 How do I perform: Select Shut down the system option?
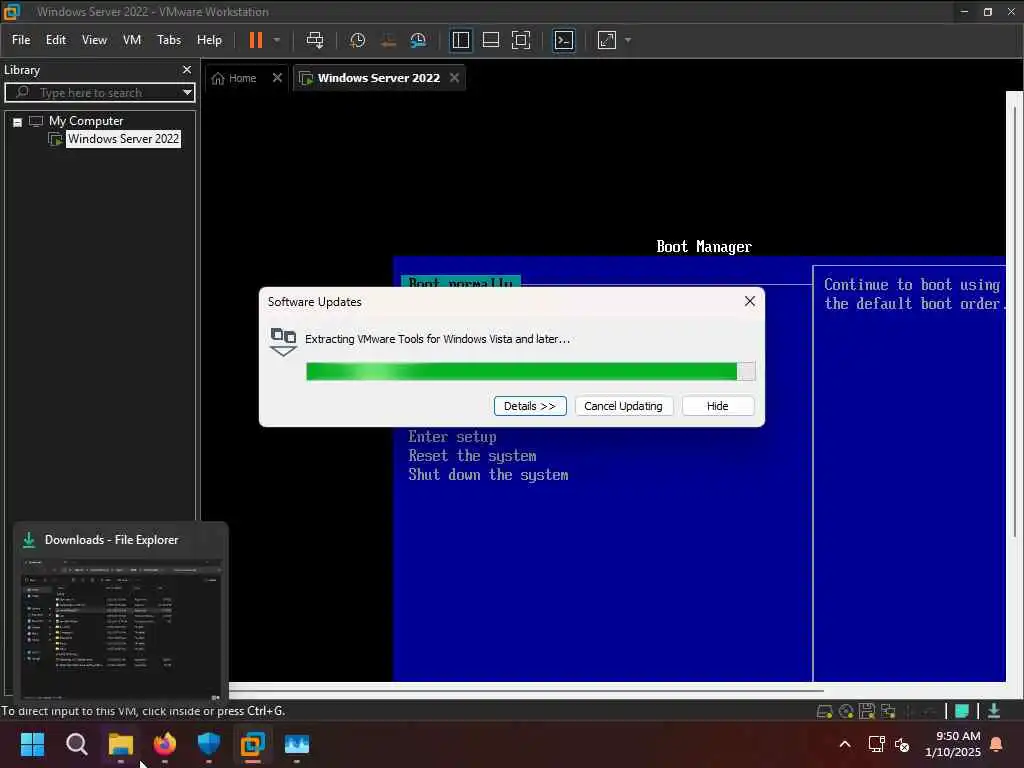488,475
